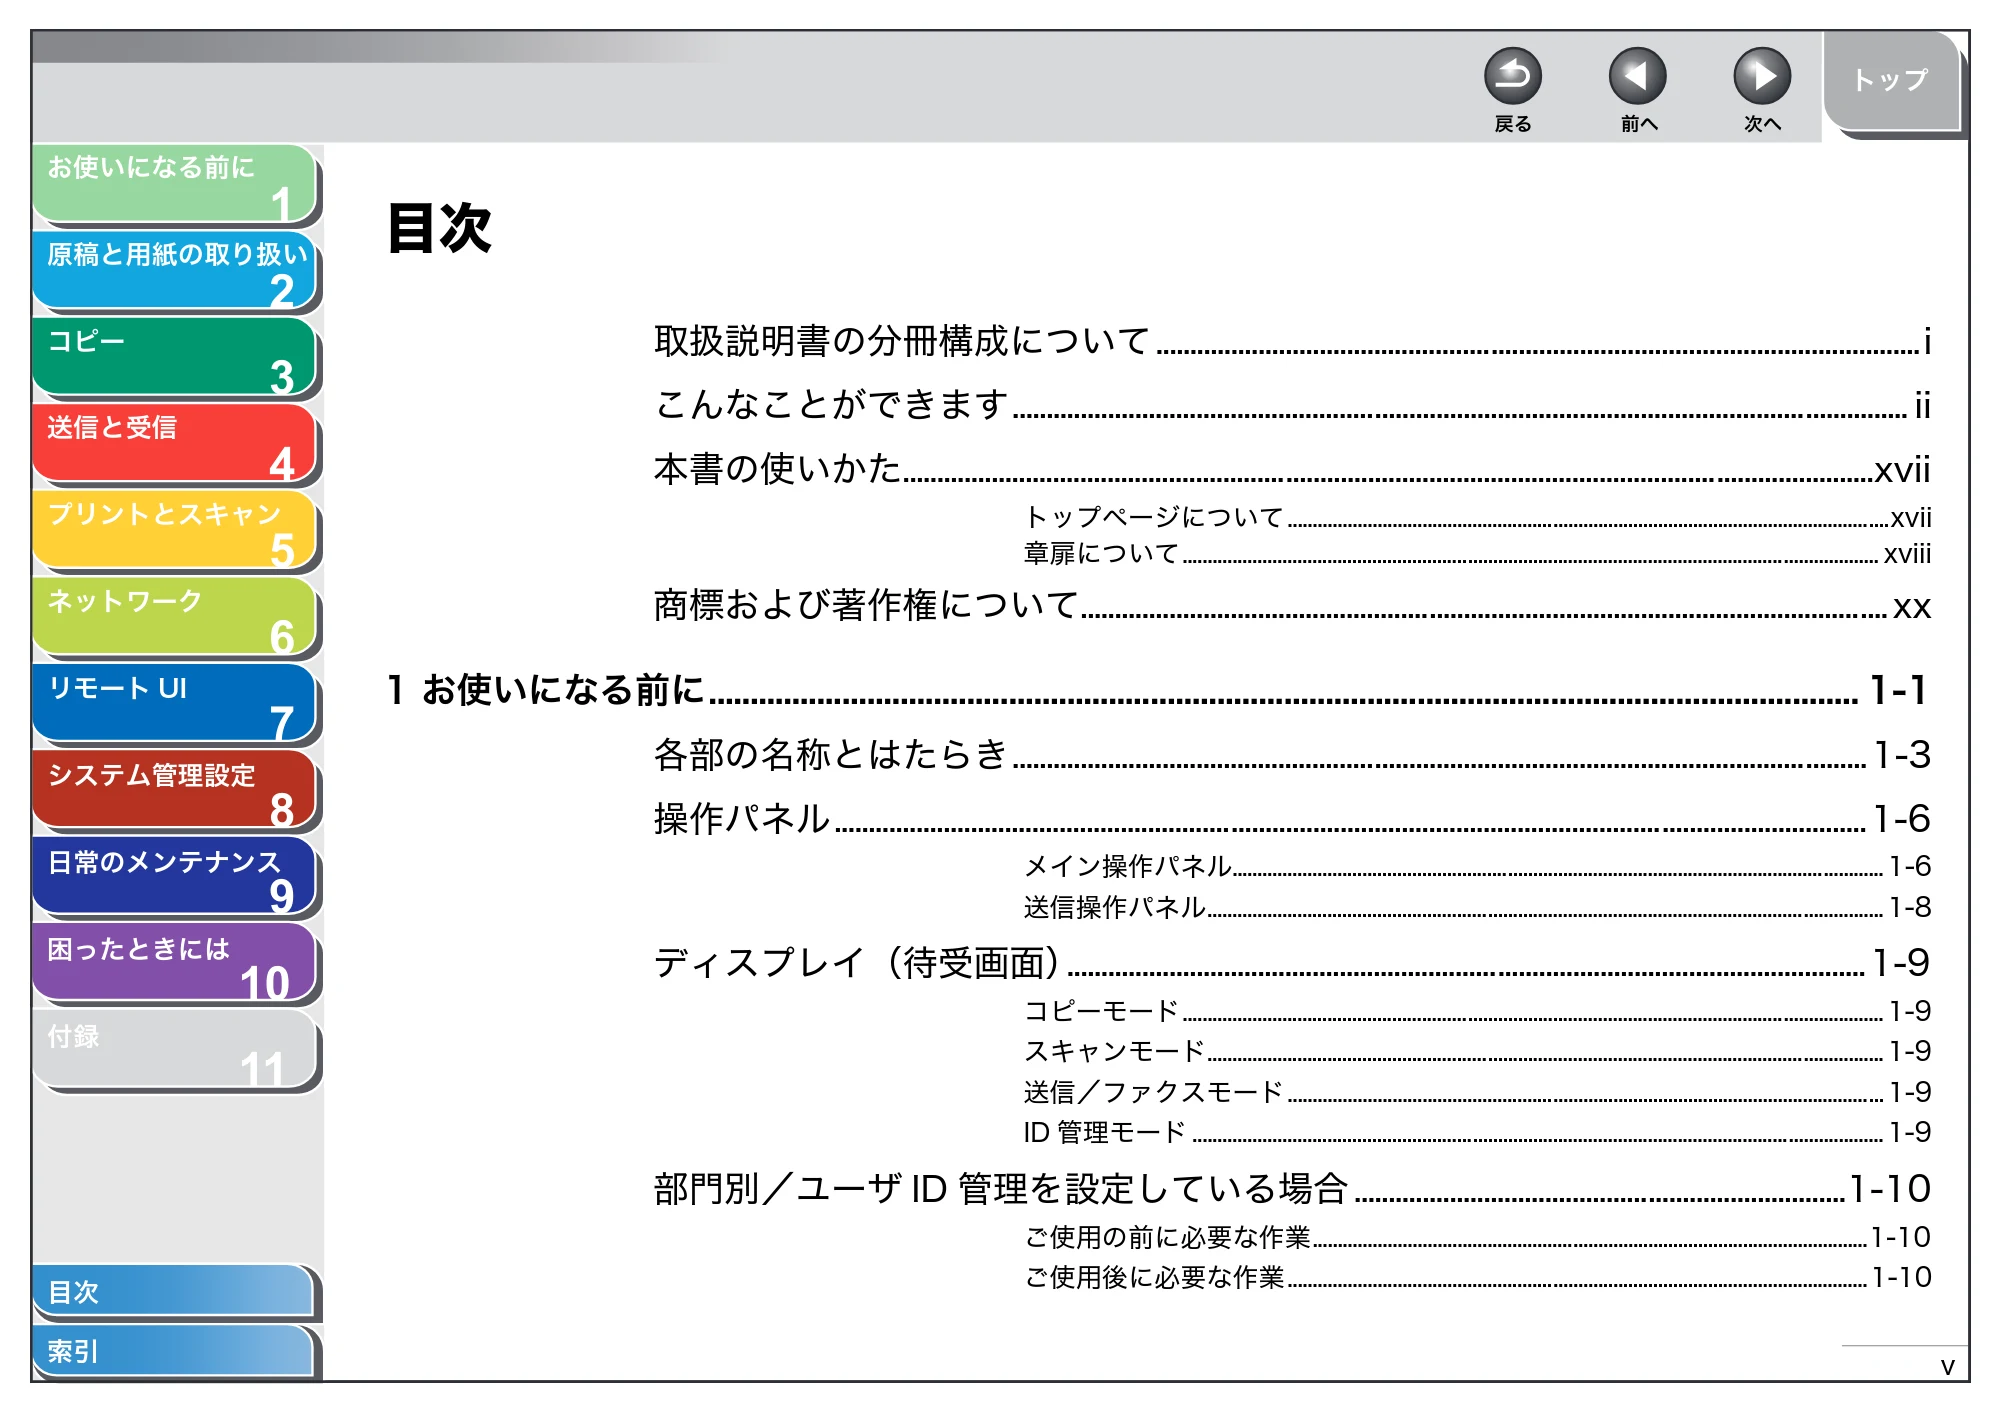Open コピーモード sub-entry

point(1477,1011)
